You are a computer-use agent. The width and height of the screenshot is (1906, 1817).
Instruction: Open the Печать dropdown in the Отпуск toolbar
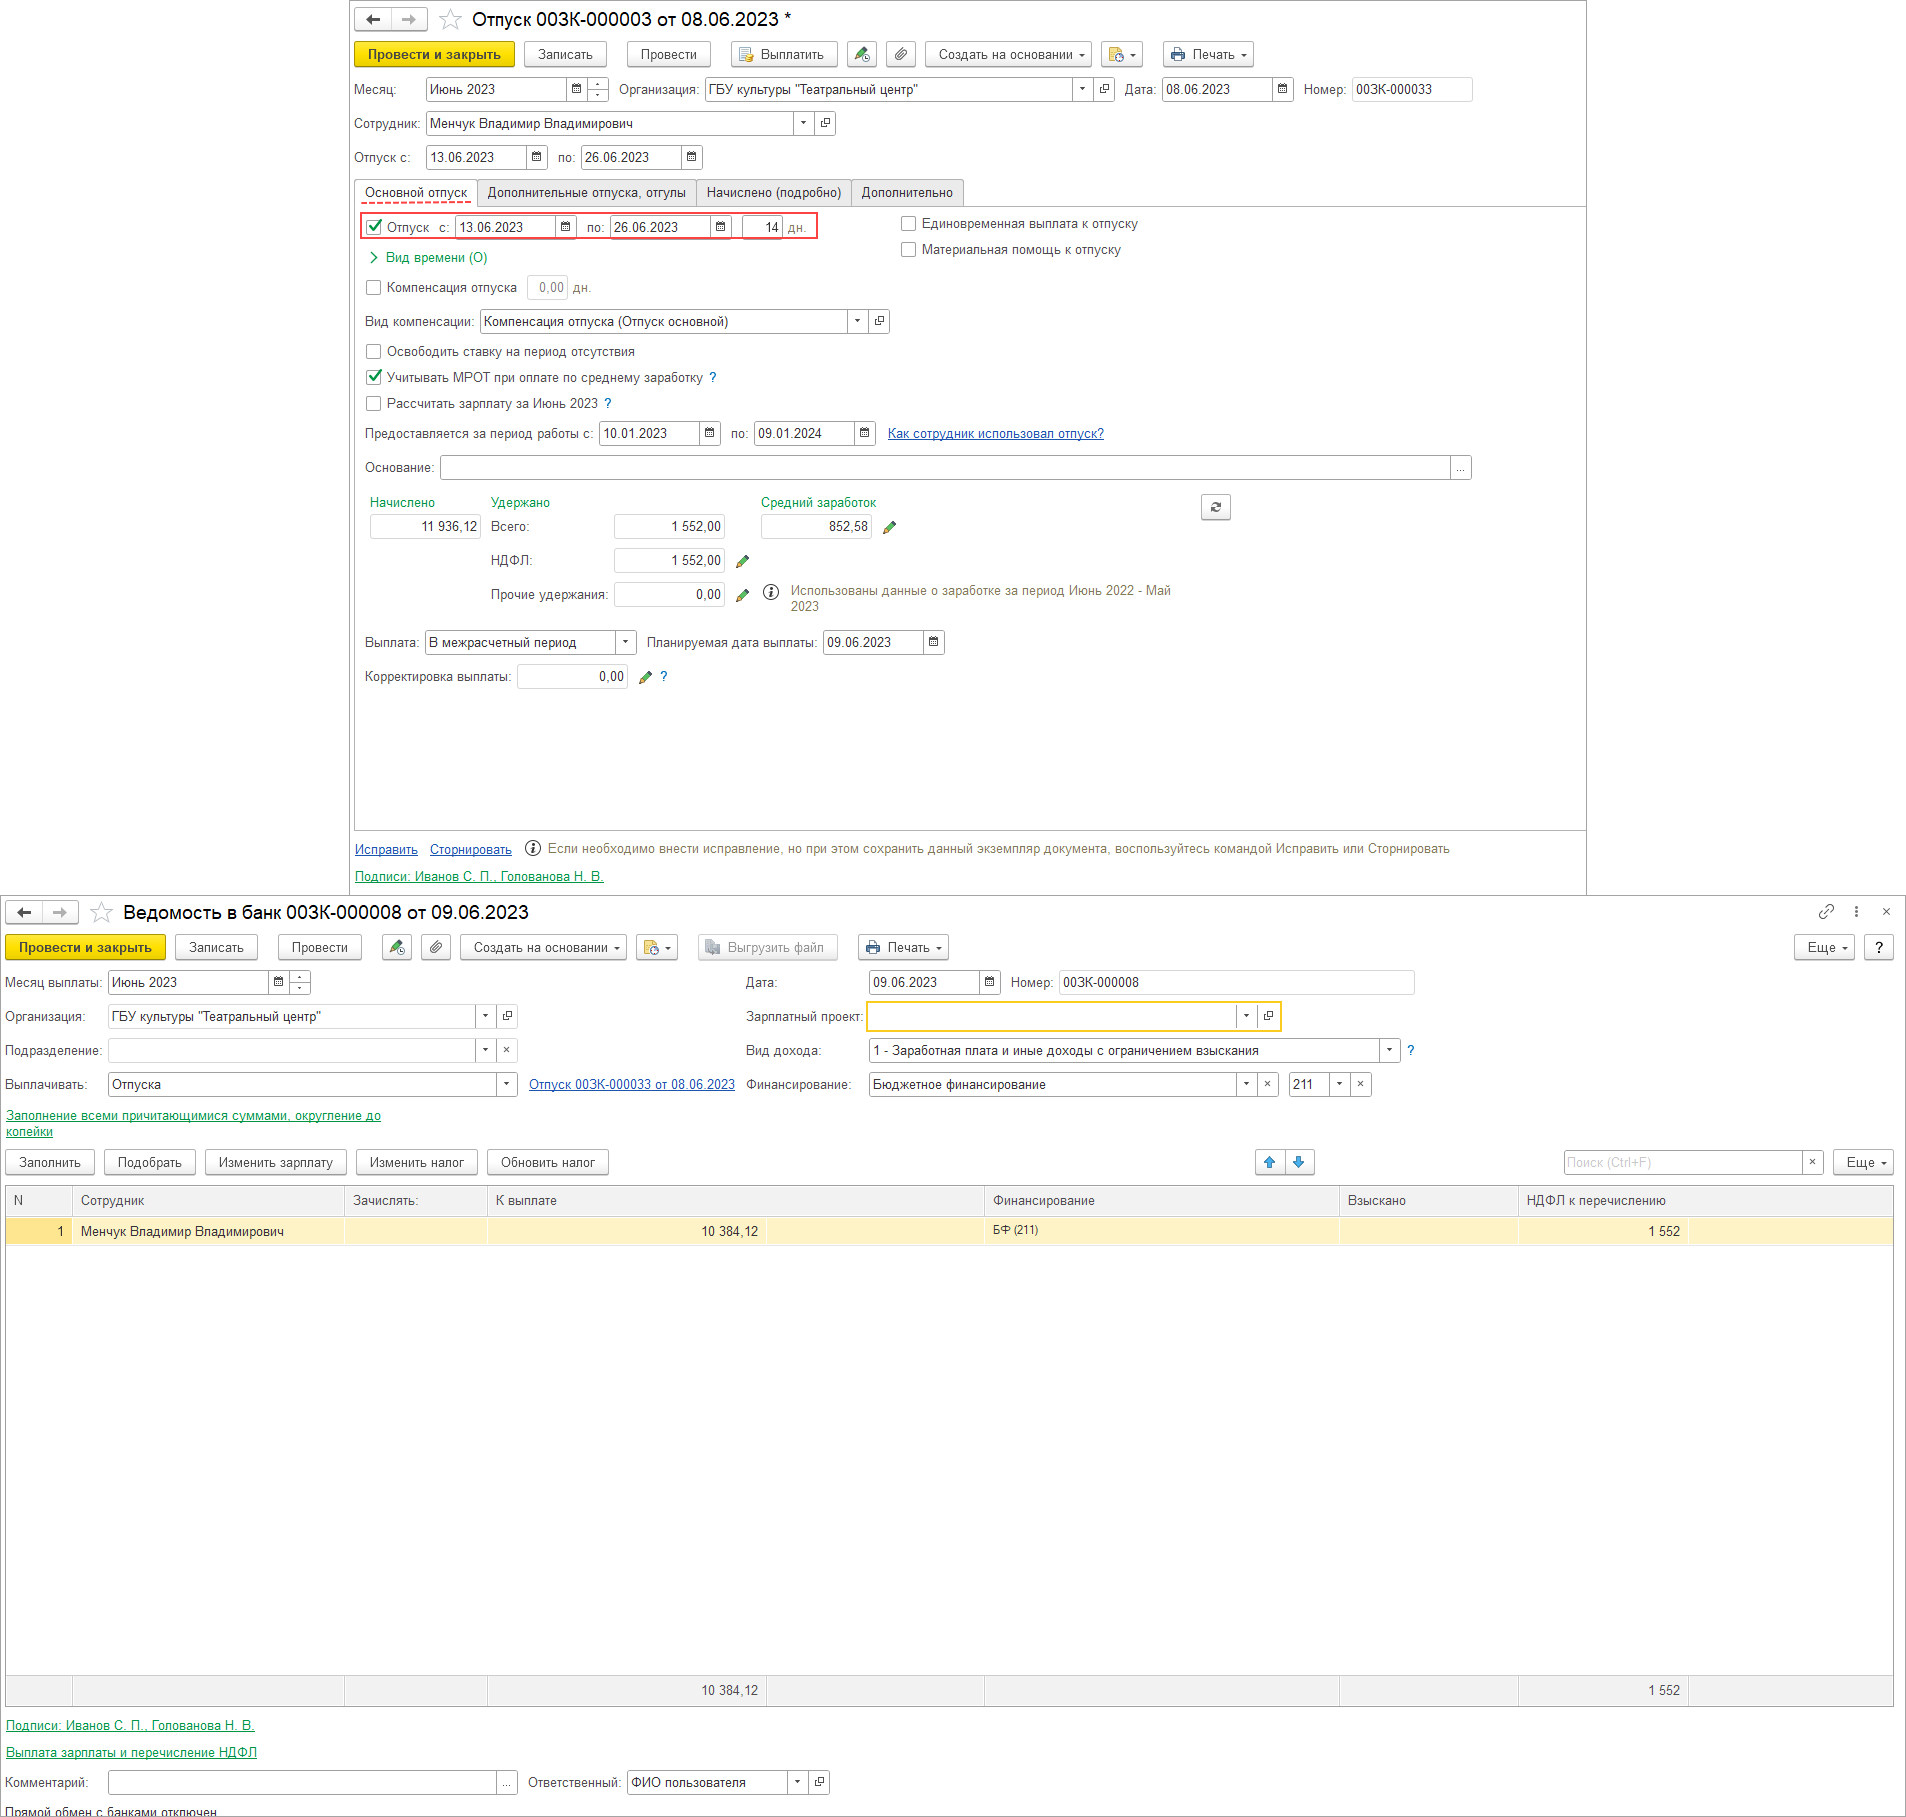pyautogui.click(x=1208, y=54)
